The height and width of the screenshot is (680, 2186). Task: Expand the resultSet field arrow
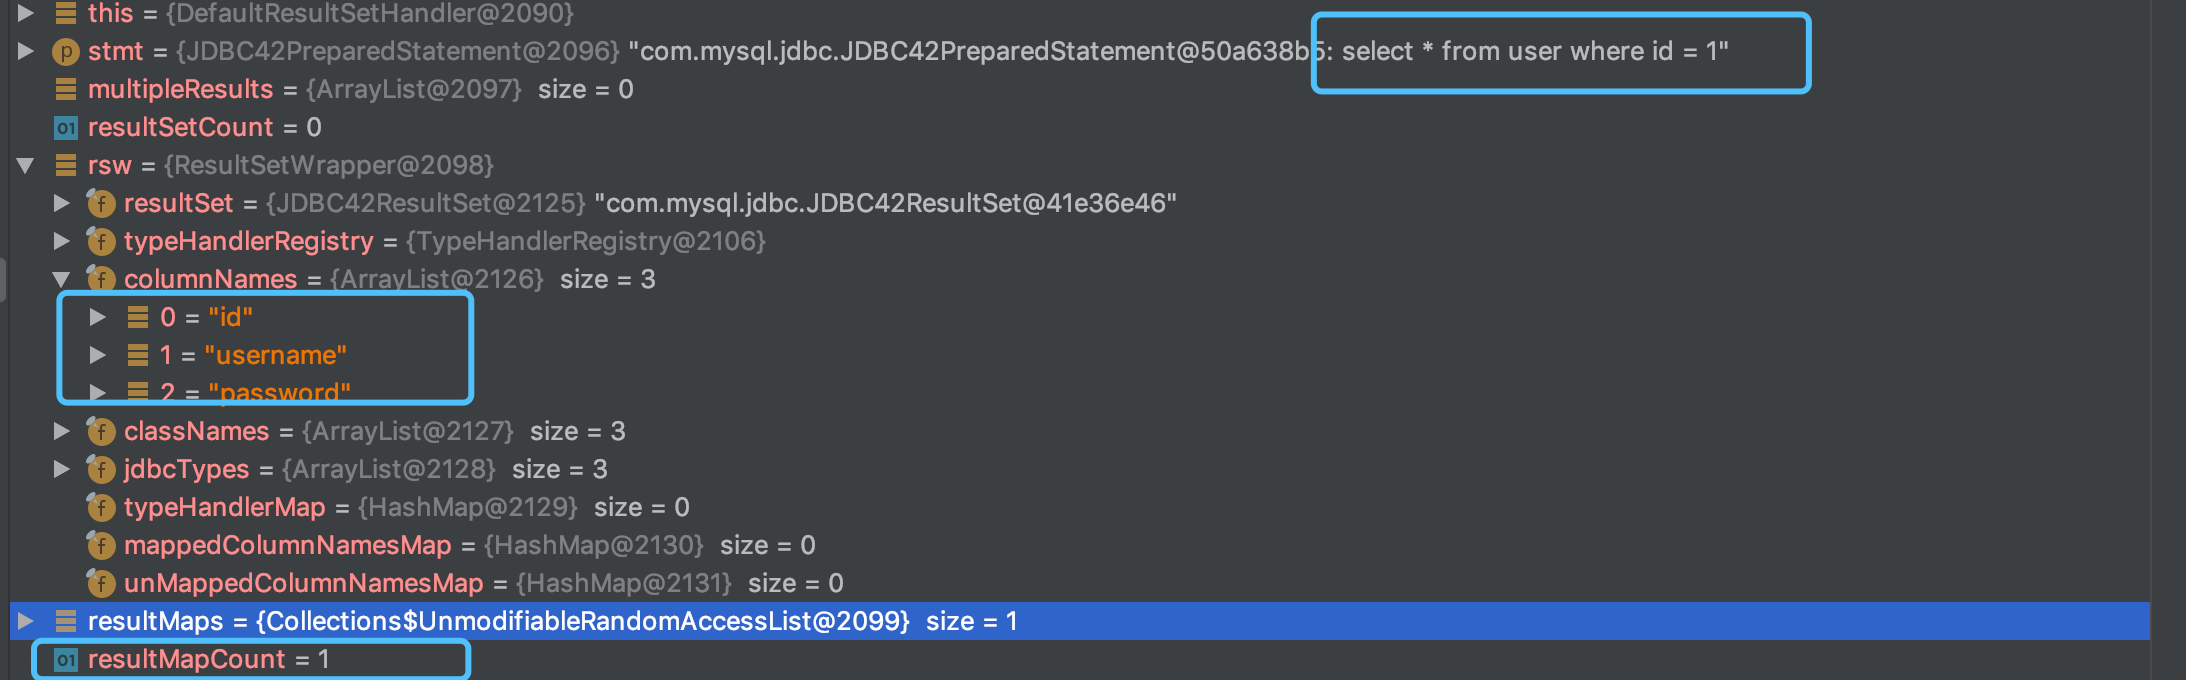point(62,203)
